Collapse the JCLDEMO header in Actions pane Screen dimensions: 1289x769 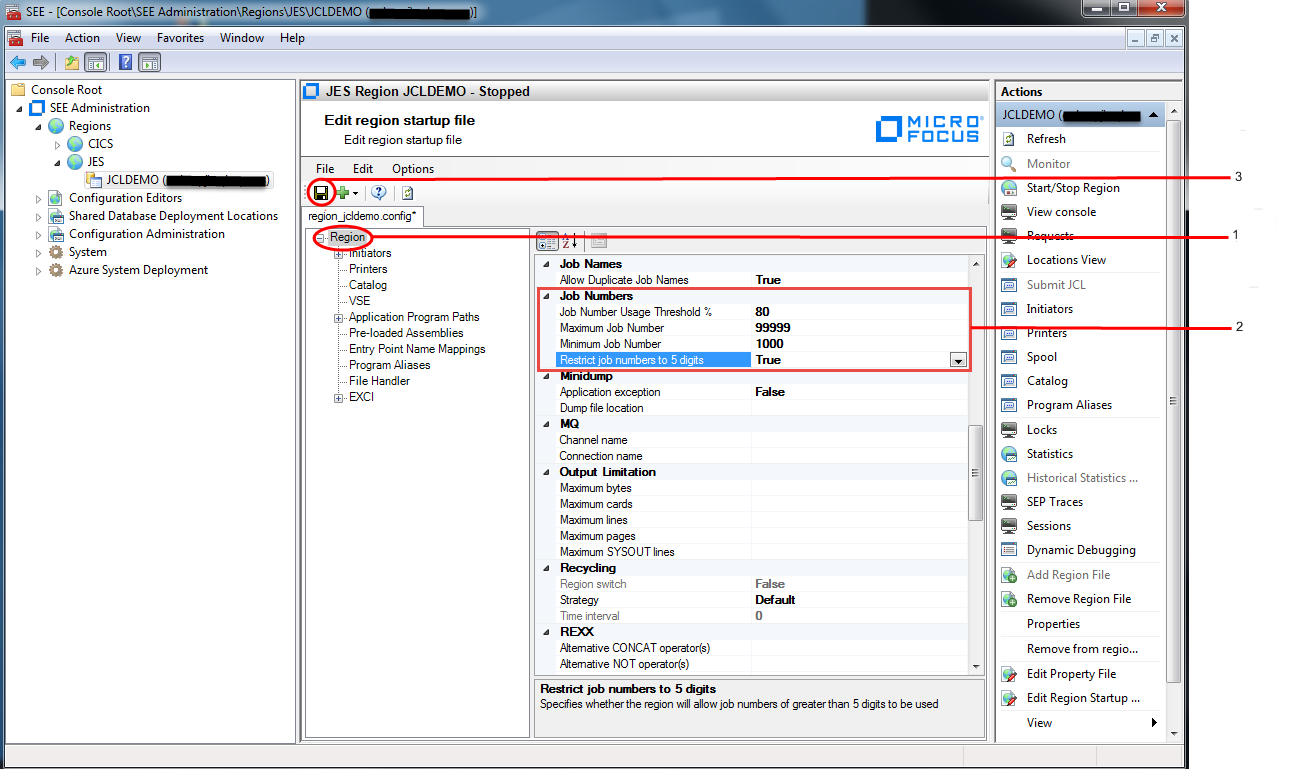(x=1154, y=115)
